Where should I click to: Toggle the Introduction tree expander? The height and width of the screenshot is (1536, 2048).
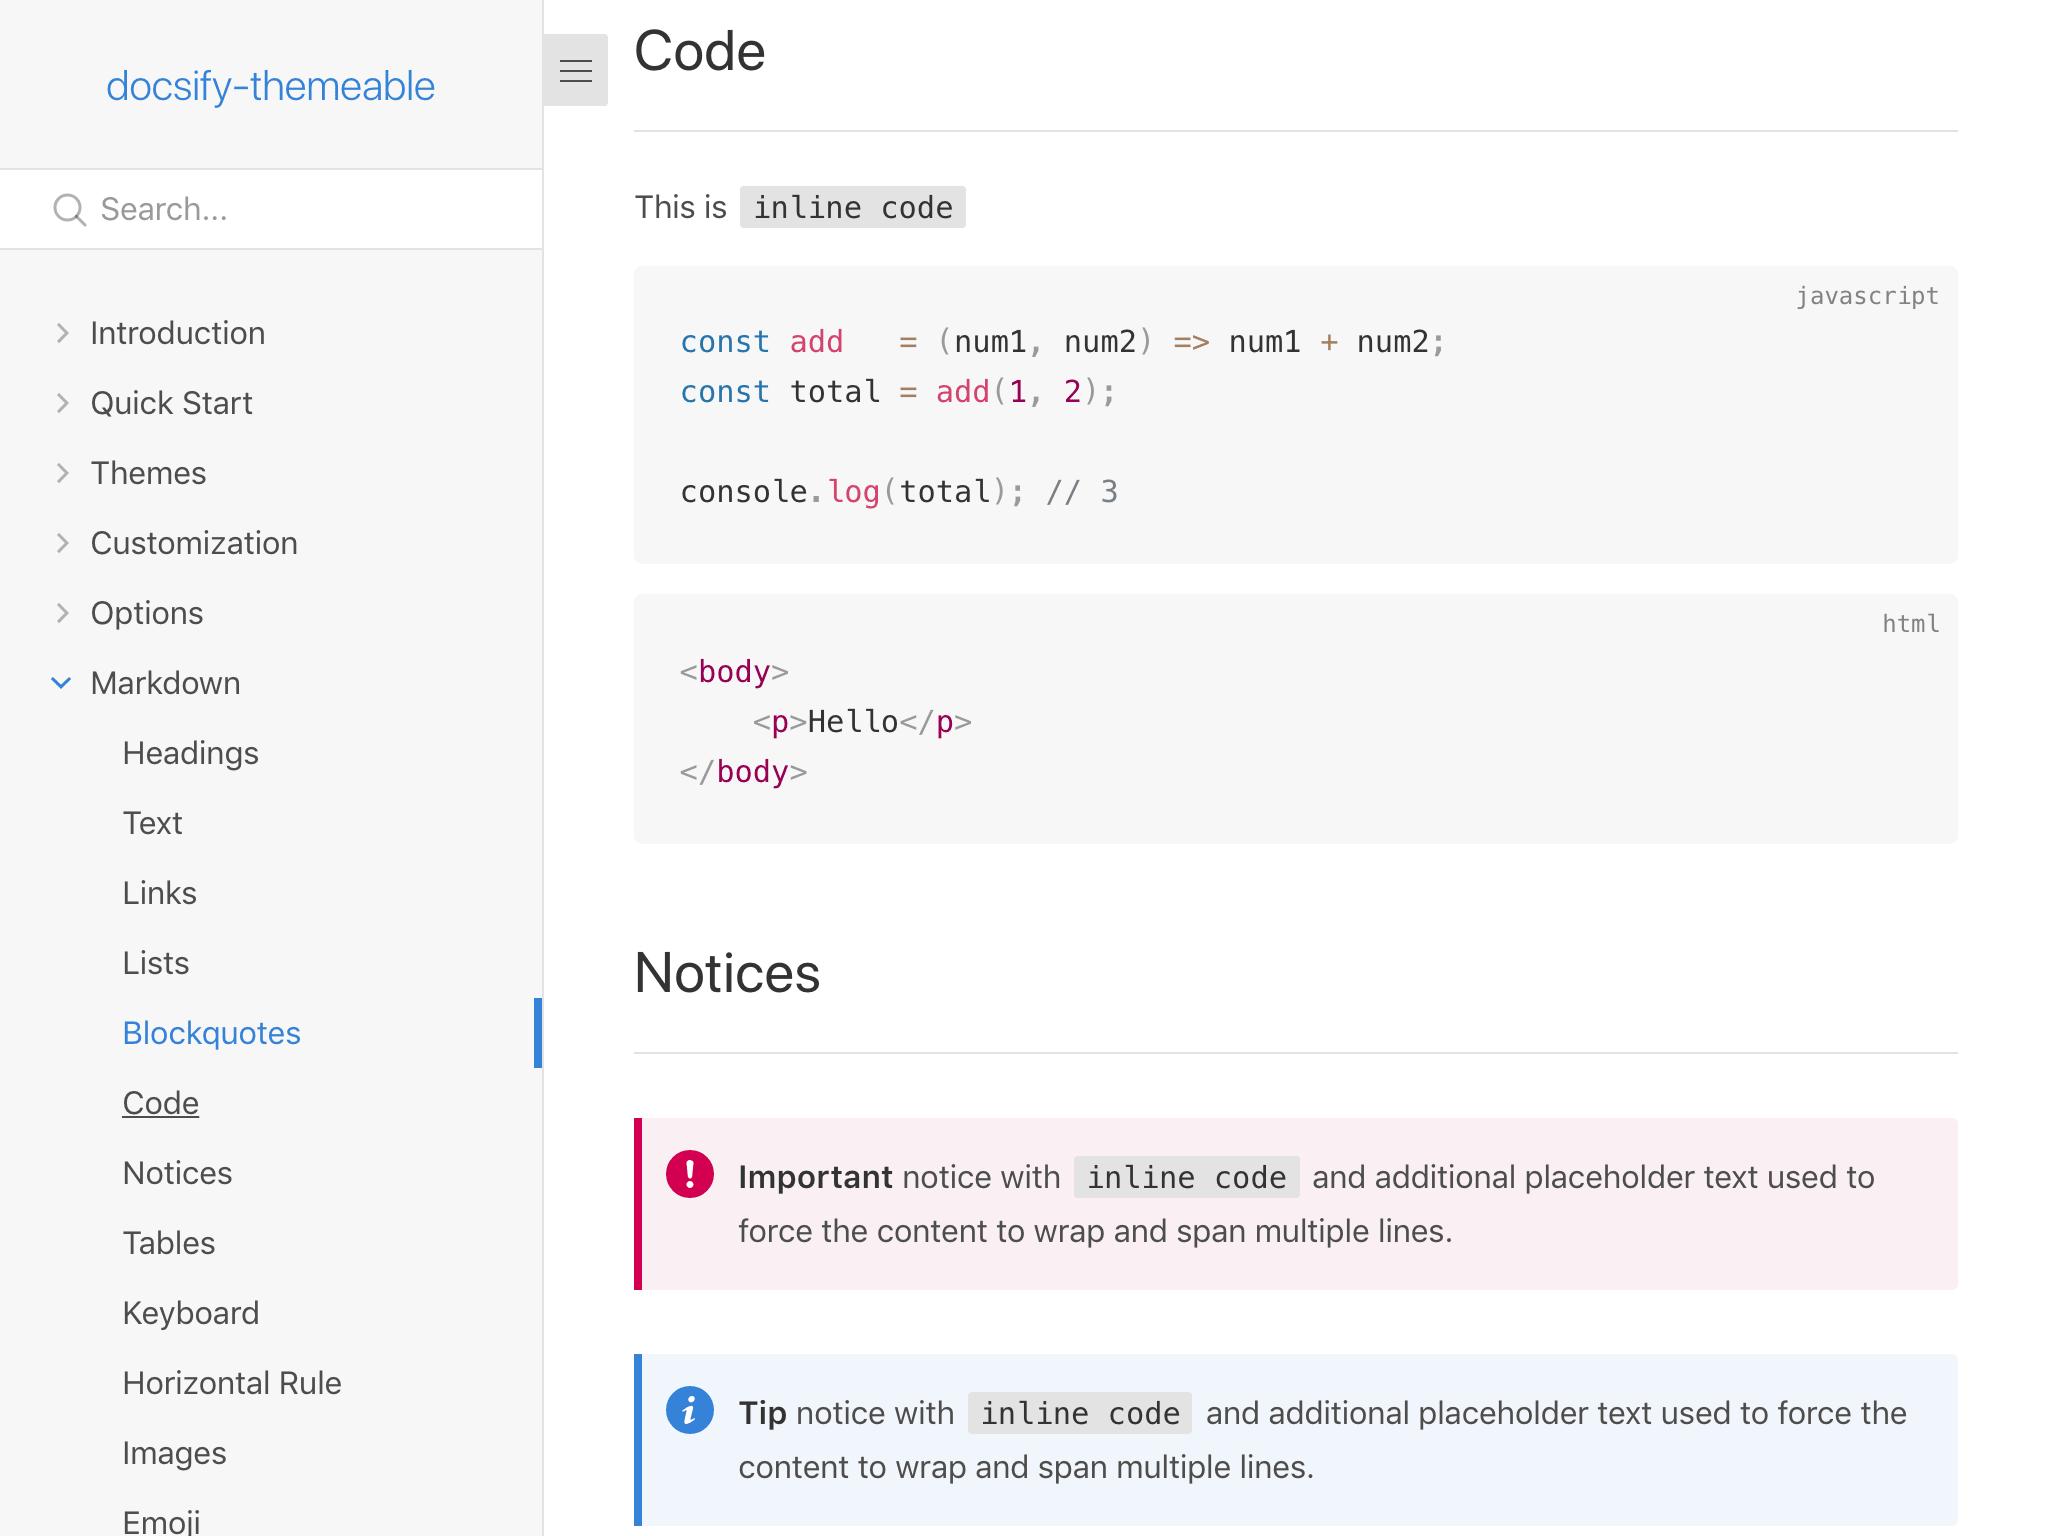pos(63,332)
